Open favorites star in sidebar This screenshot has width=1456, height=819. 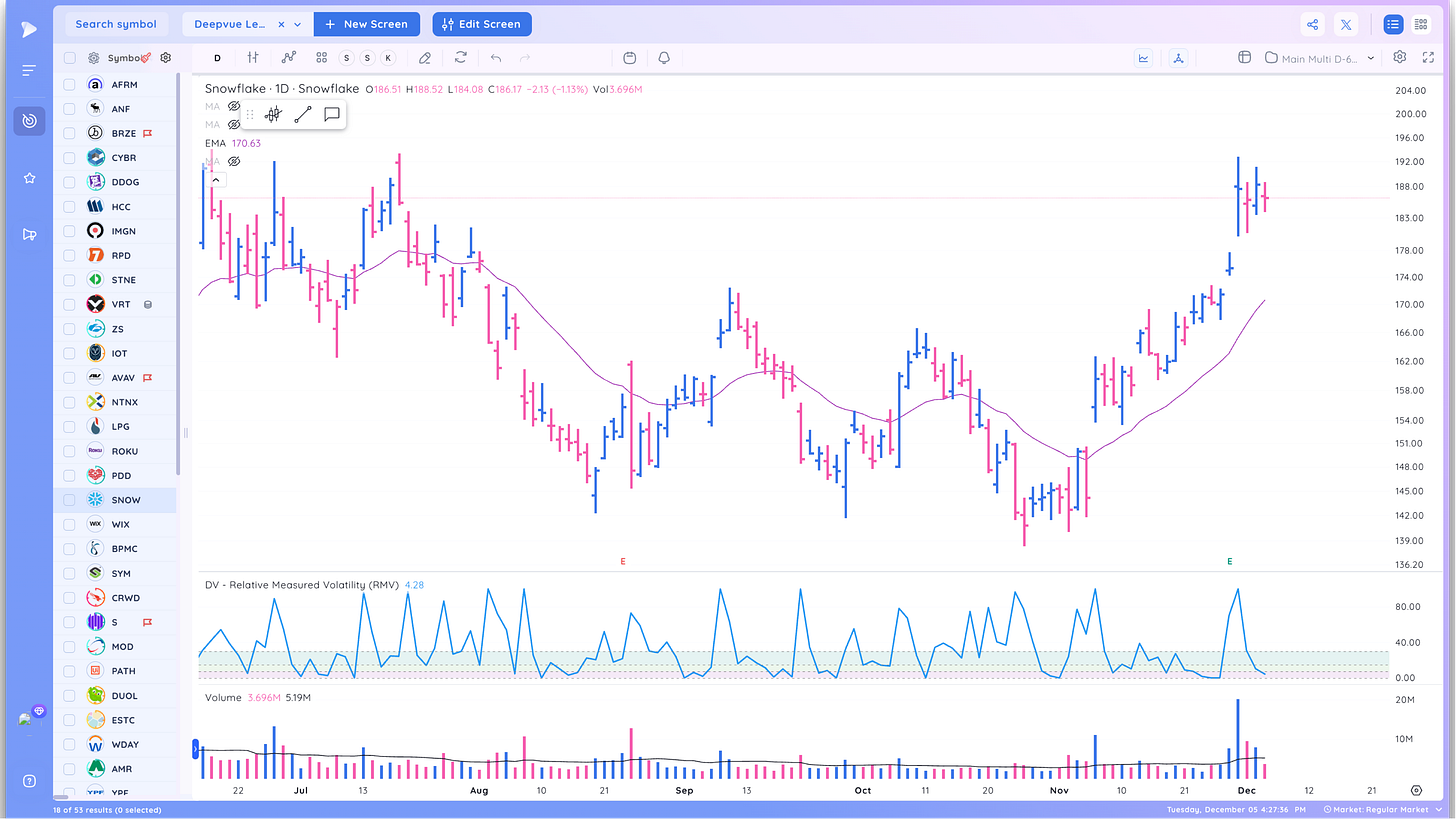pos(29,178)
